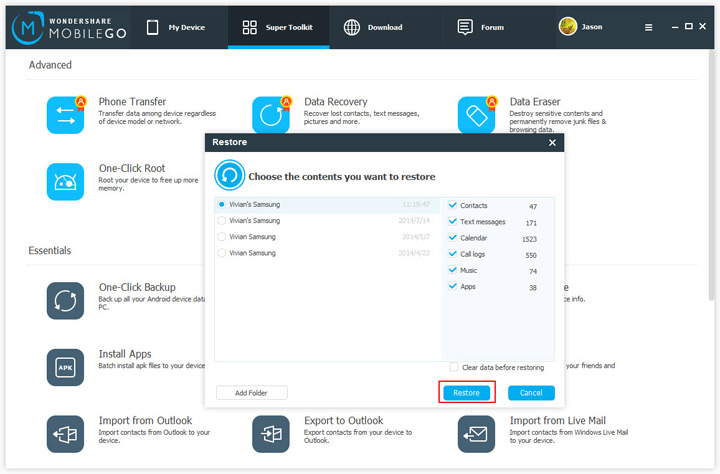Screen dimensions: 720x474
Task: Click the Export to Outlook icon
Action: tap(271, 433)
